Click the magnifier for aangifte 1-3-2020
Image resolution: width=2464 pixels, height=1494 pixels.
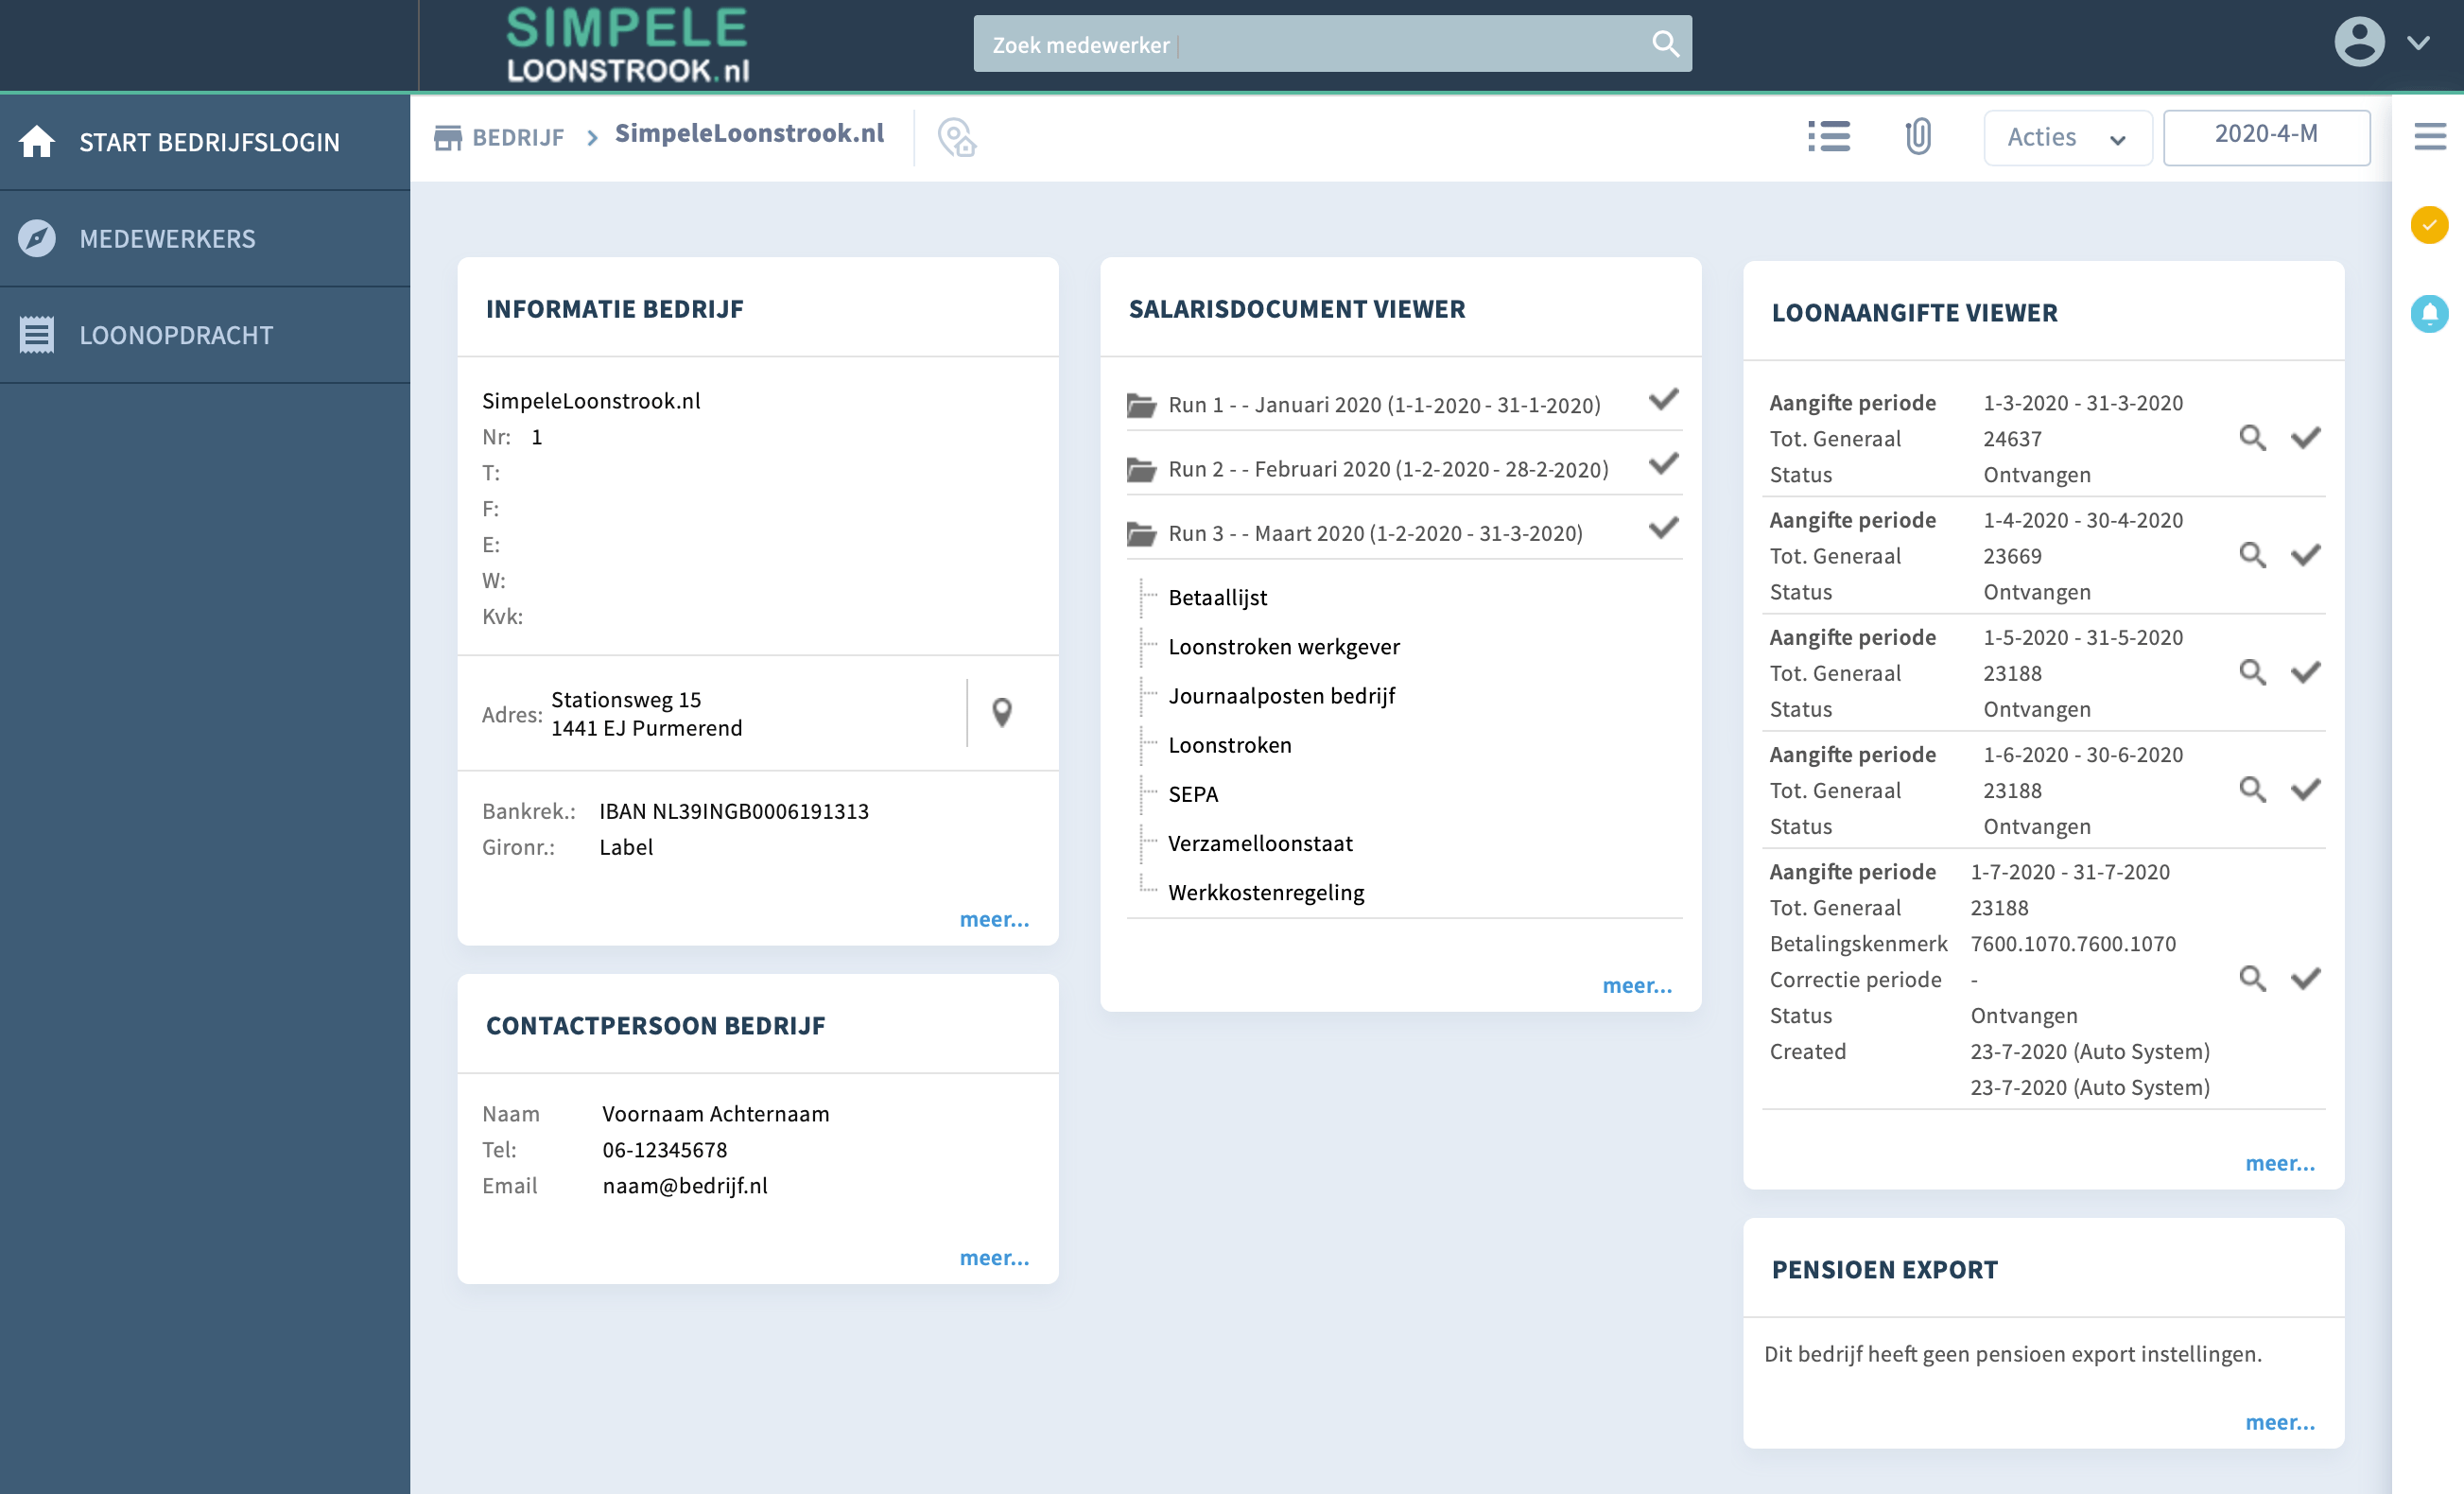click(2252, 438)
